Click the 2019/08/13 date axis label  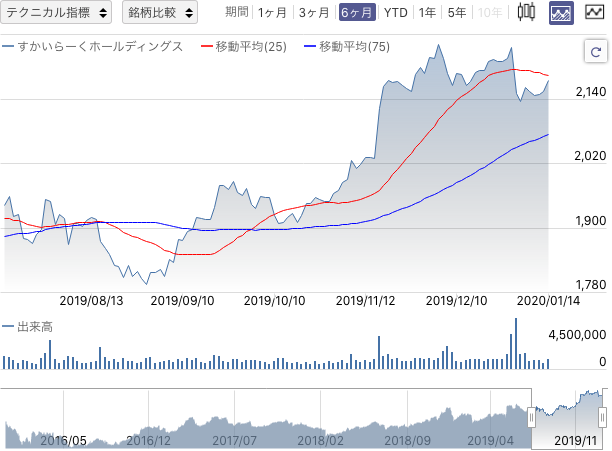91,301
